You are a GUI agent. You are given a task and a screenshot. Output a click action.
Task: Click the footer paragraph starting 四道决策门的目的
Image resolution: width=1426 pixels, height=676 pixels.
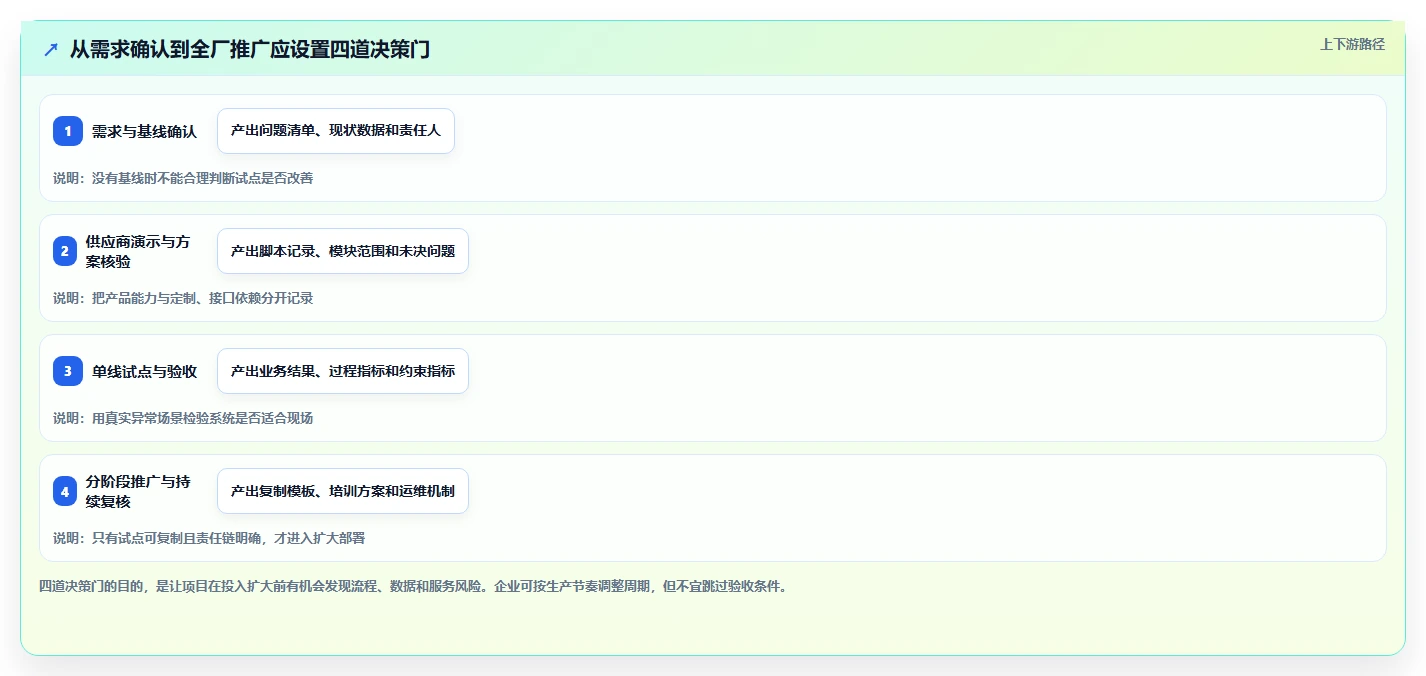tap(413, 586)
